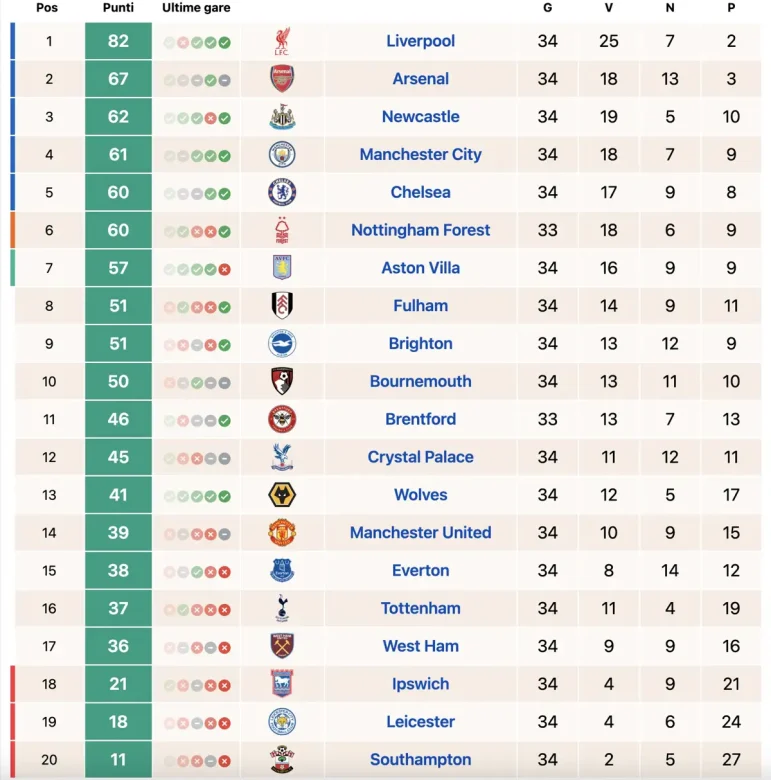771x780 pixels.
Task: Click the Newcastle club crest
Action: click(x=282, y=117)
